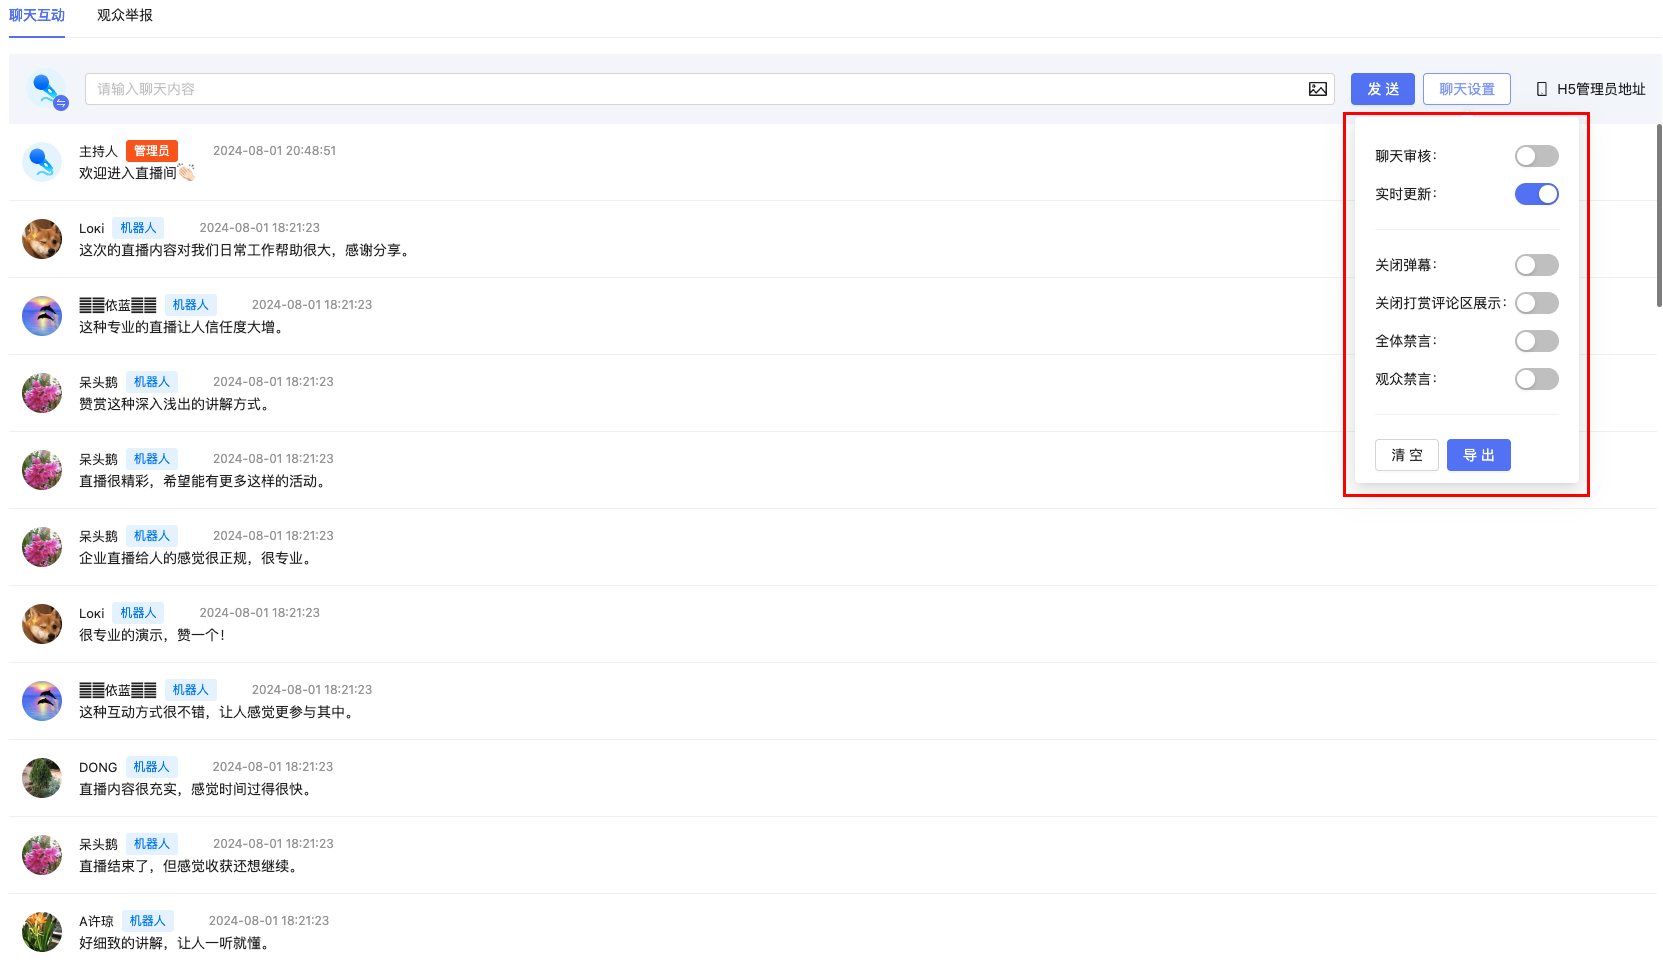This screenshot has width=1663, height=968.
Task: Click the host avatar beside chat input
Action: click(x=46, y=90)
